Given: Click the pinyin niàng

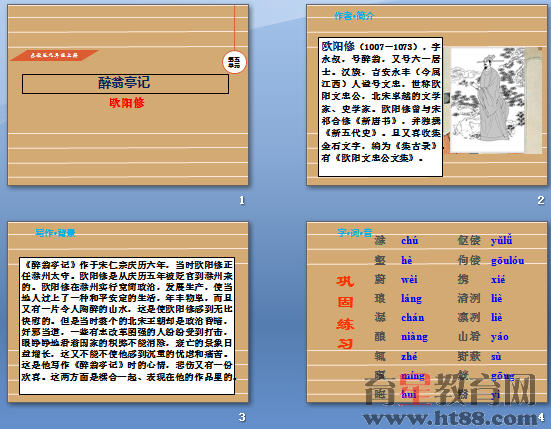Looking at the screenshot, I should pos(414,337).
